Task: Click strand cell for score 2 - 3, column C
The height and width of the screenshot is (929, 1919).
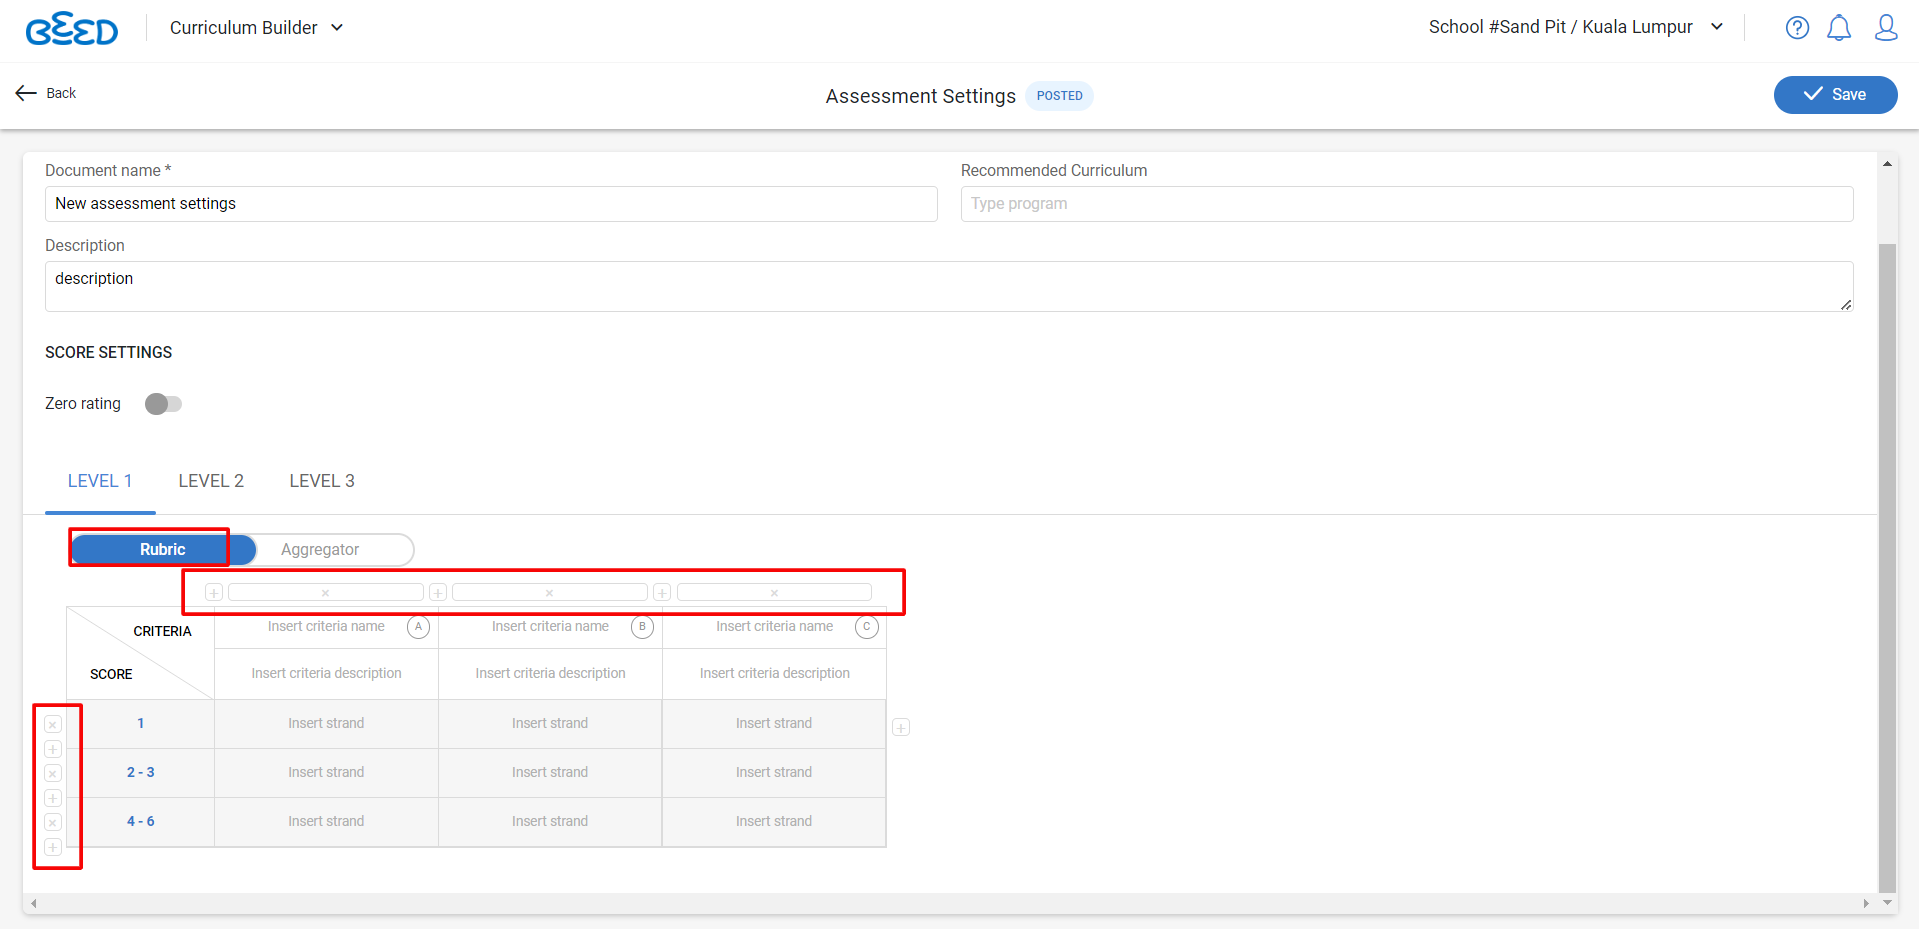Action: (x=774, y=773)
